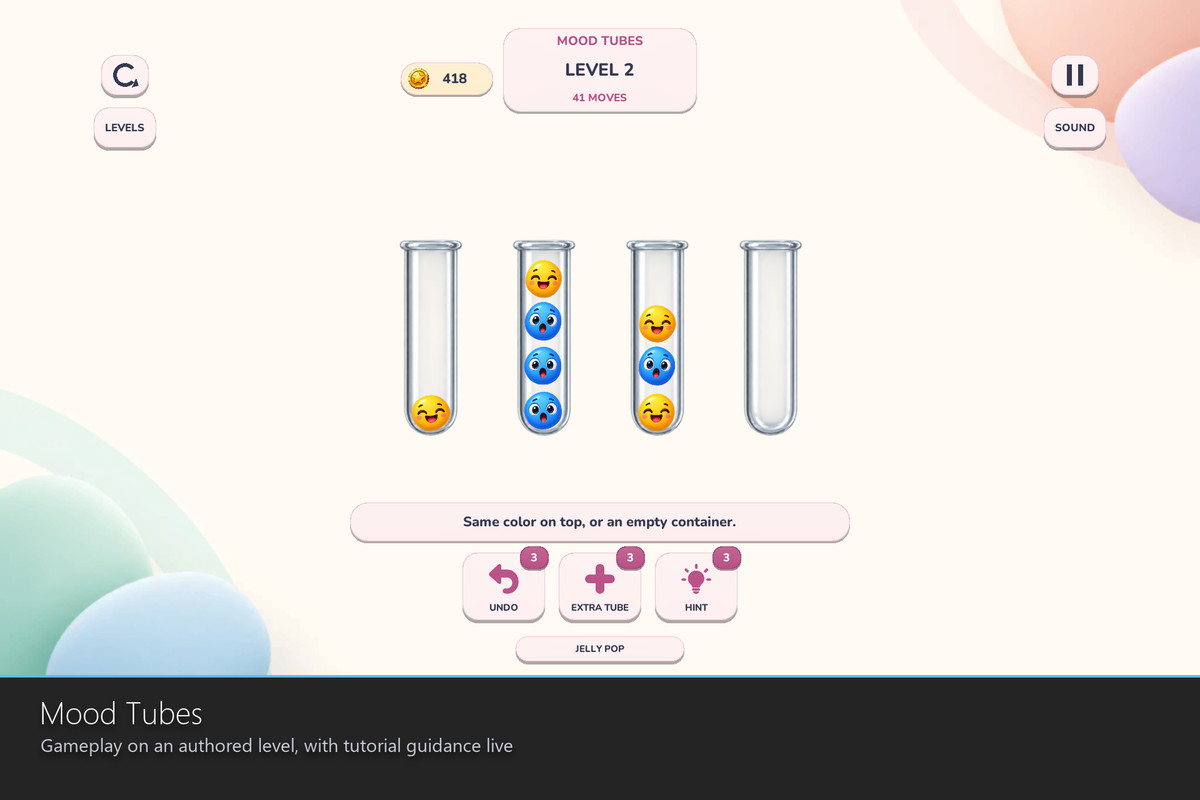Click the blue face in third tube
The height and width of the screenshot is (800, 1200).
pyautogui.click(x=657, y=367)
